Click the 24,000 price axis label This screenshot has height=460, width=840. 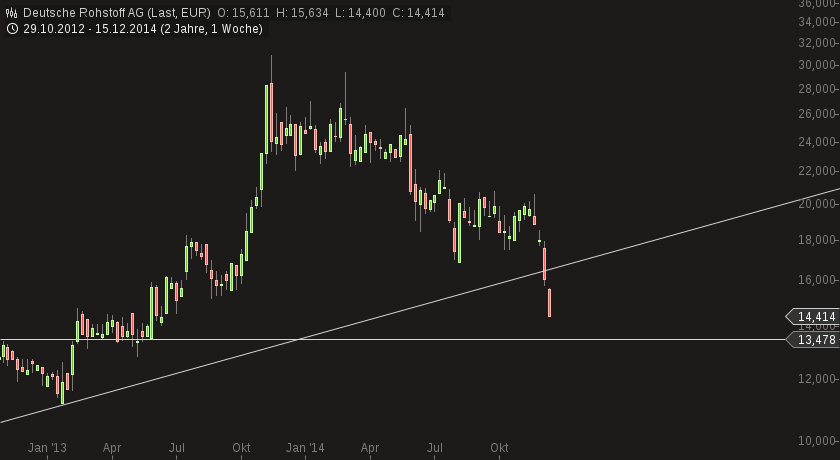tap(817, 141)
